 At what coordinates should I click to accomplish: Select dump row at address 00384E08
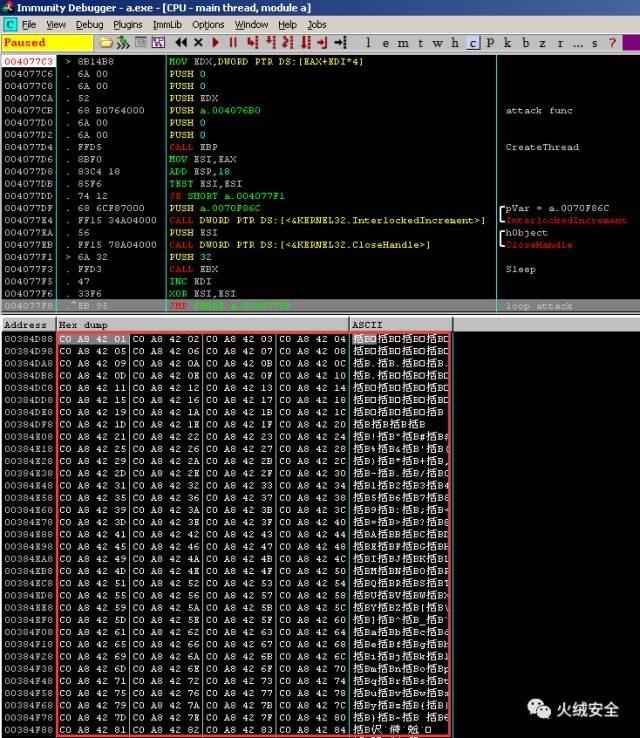click(226, 437)
